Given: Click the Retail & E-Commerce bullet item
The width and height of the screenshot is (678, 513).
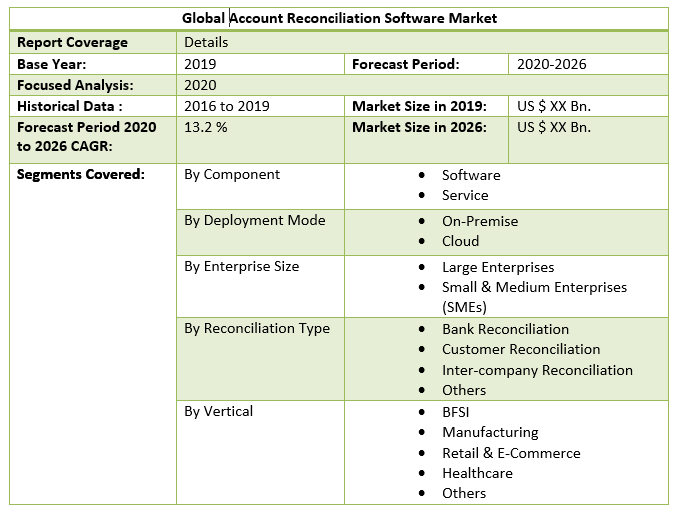Looking at the screenshot, I should pyautogui.click(x=511, y=453).
